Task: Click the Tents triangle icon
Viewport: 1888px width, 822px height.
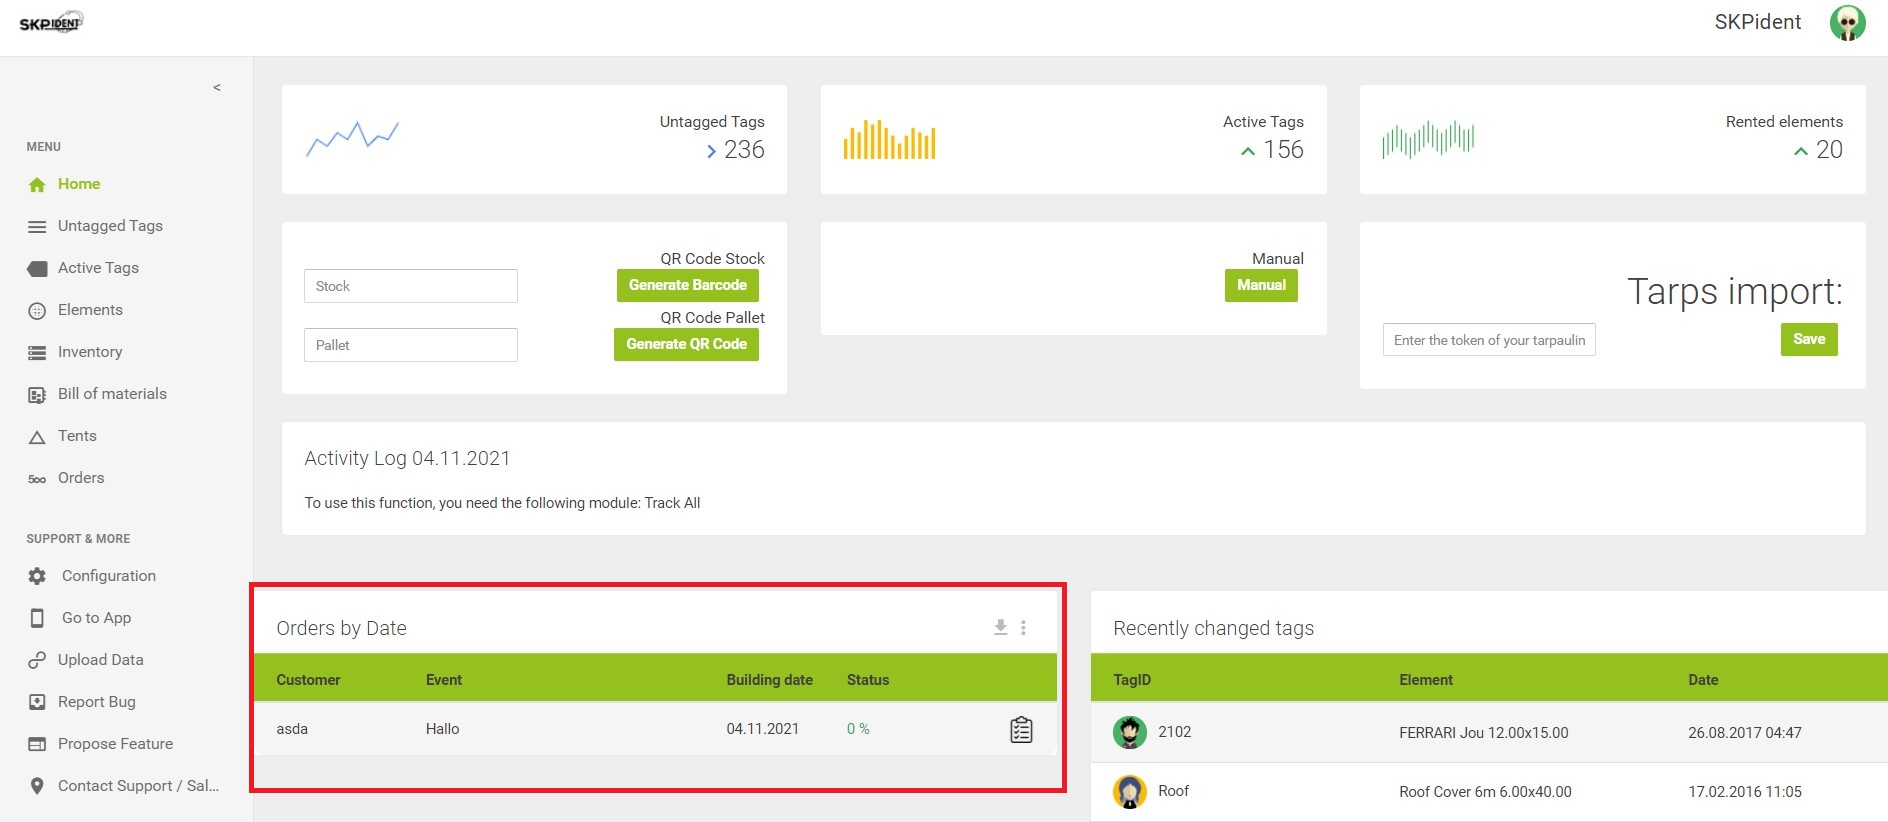Action: point(37,437)
